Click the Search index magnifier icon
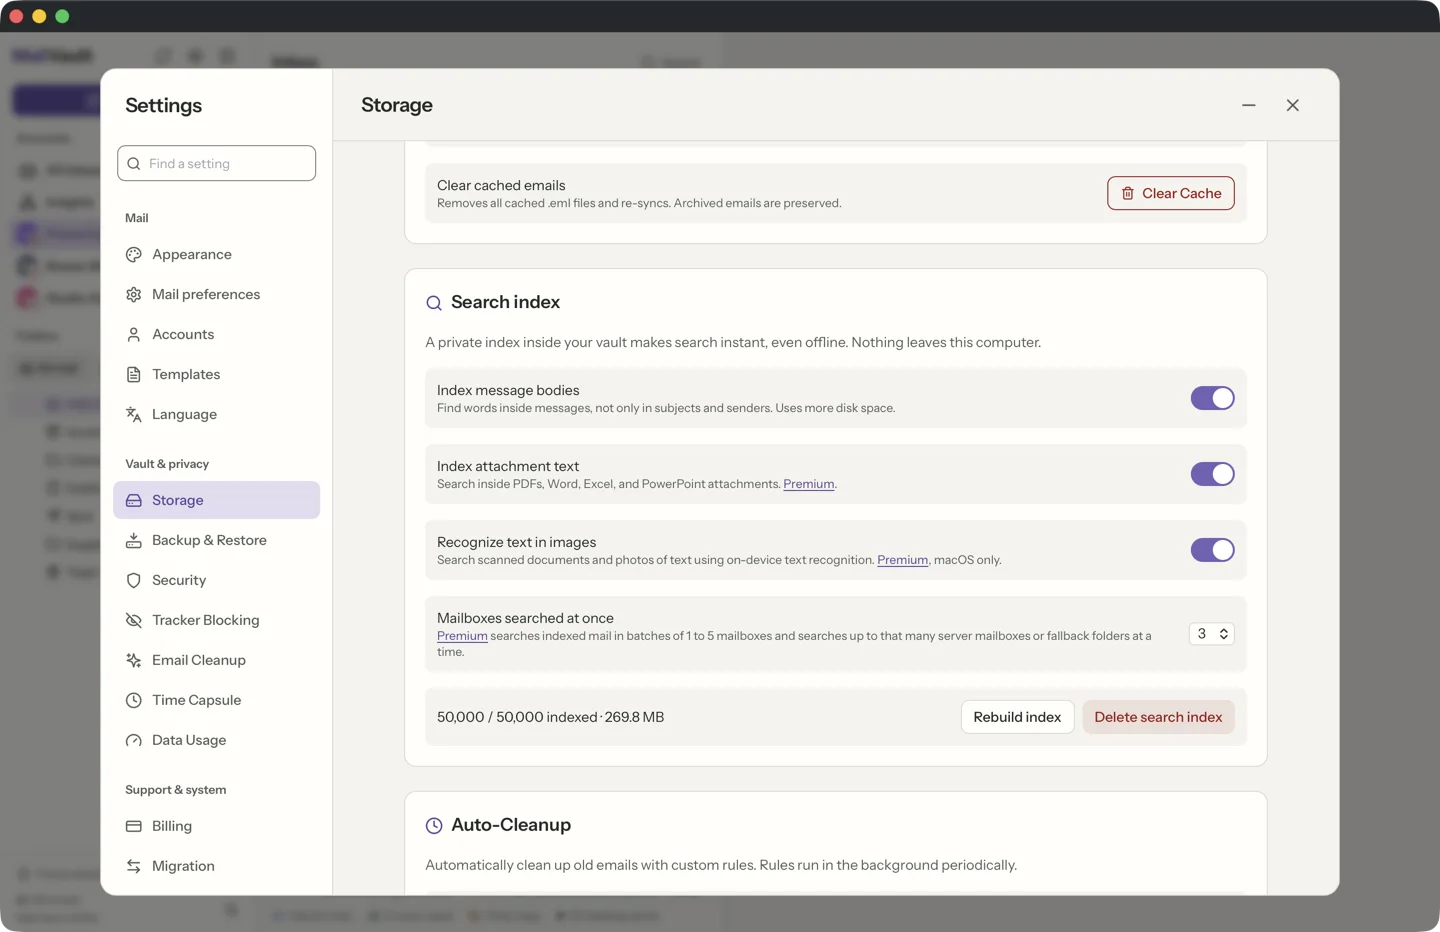Viewport: 1440px width, 932px height. (x=434, y=303)
